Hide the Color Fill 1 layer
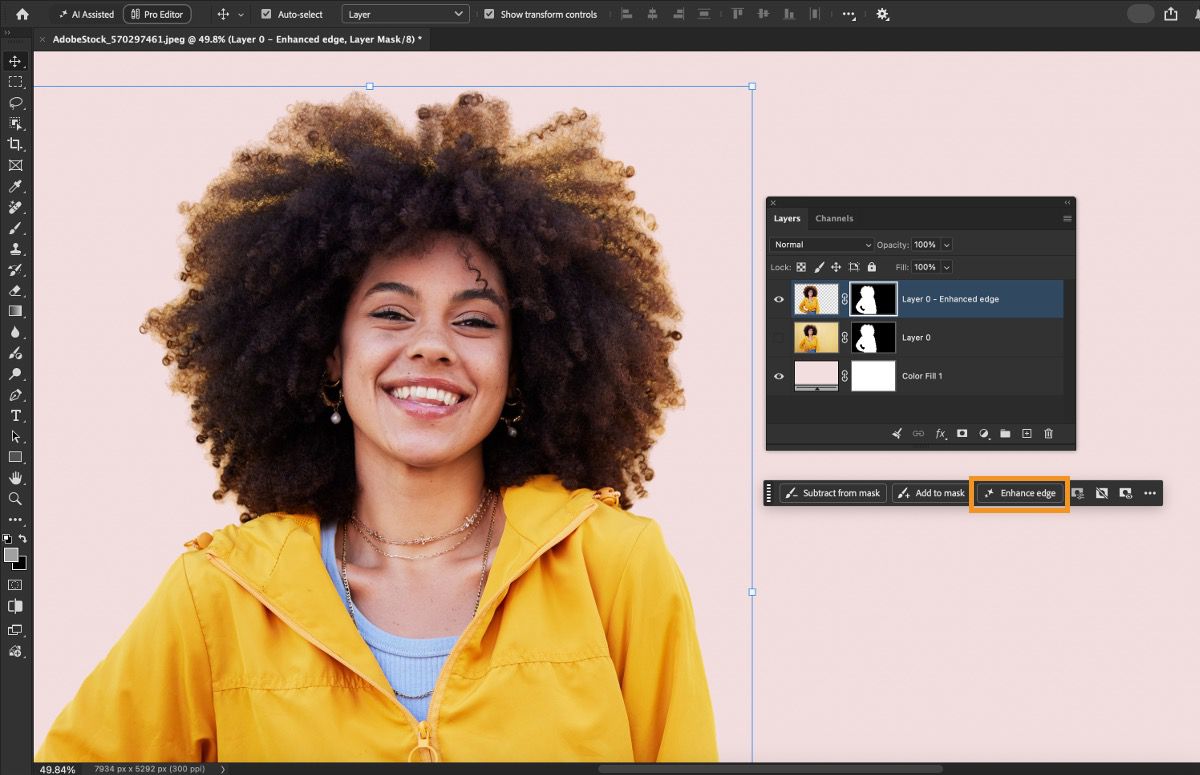This screenshot has height=775, width=1200. coord(779,376)
